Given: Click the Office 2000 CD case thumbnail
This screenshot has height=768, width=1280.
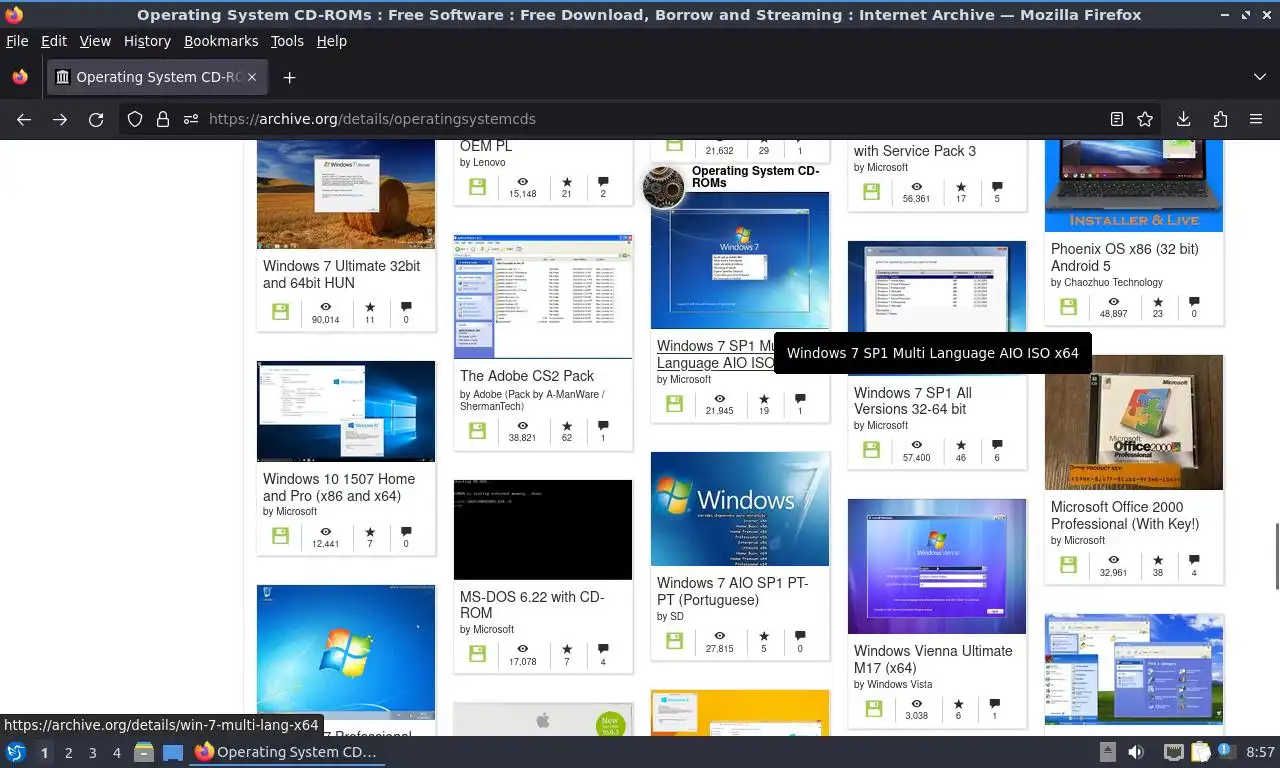Looking at the screenshot, I should 1134,422.
